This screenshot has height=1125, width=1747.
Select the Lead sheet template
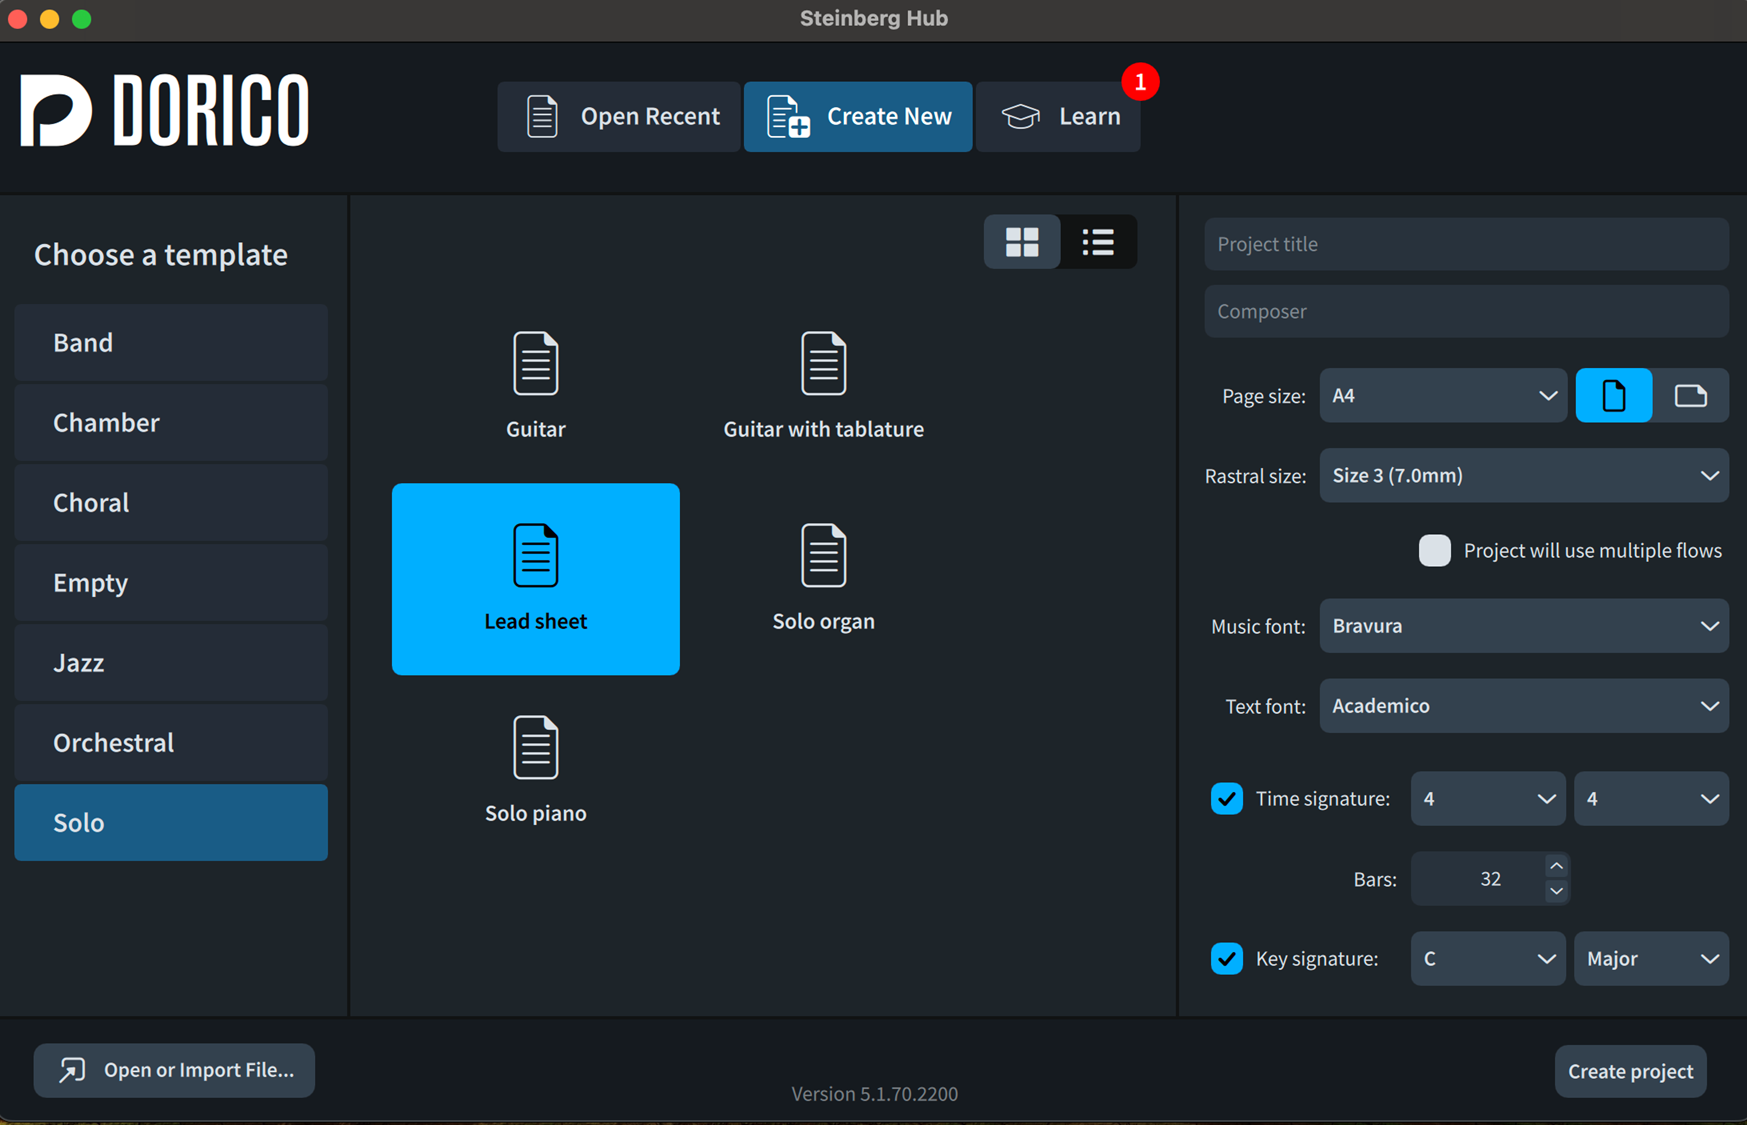pyautogui.click(x=535, y=579)
